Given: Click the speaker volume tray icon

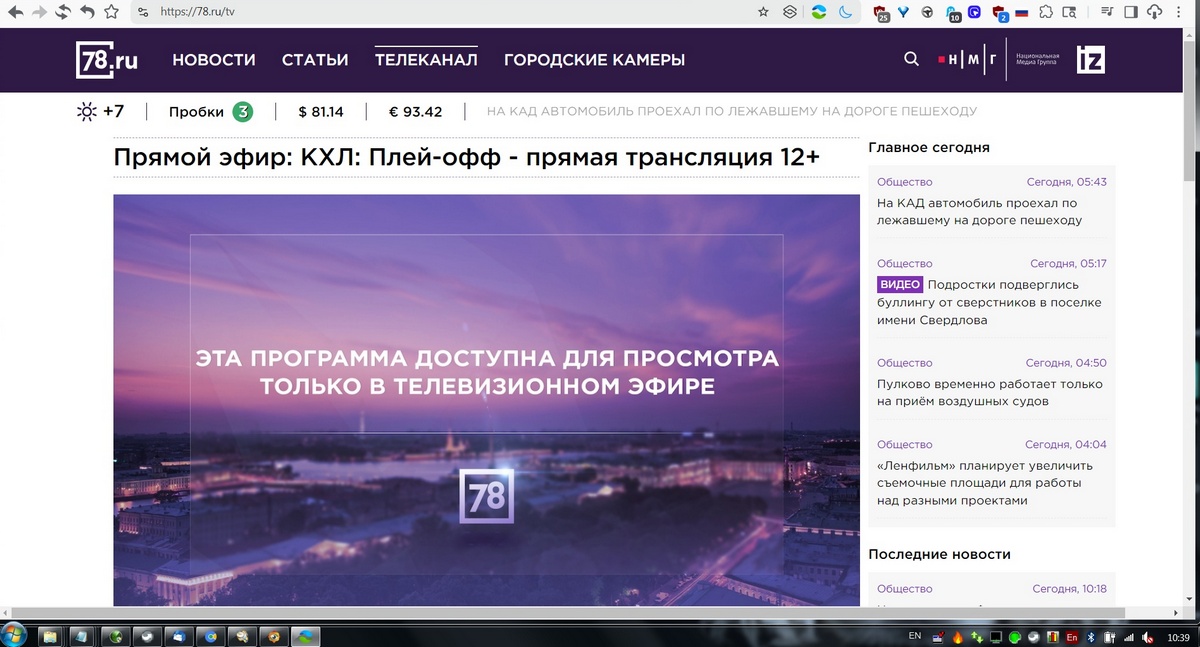Looking at the screenshot, I should [1146, 637].
